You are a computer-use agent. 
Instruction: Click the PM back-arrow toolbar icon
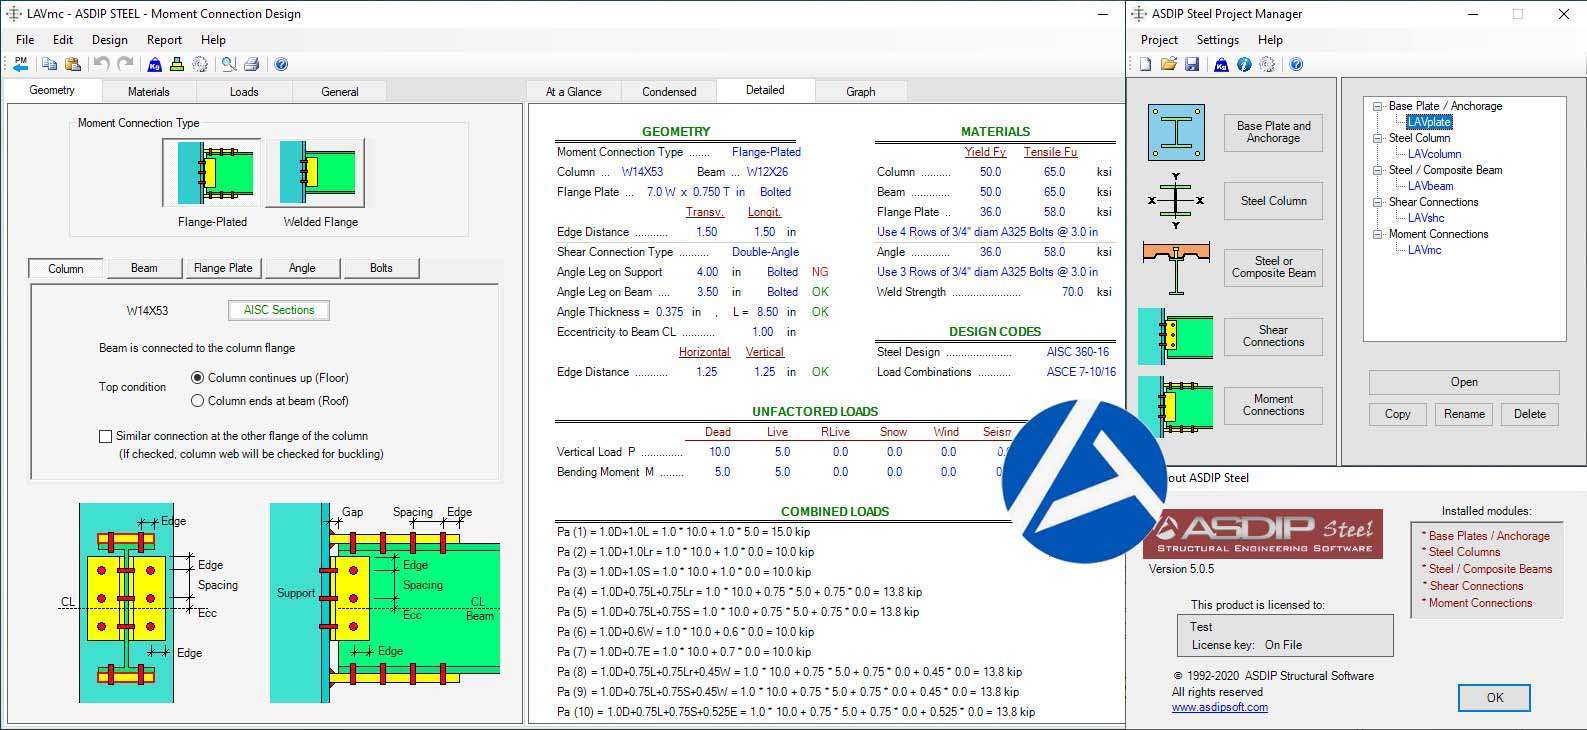[x=21, y=64]
